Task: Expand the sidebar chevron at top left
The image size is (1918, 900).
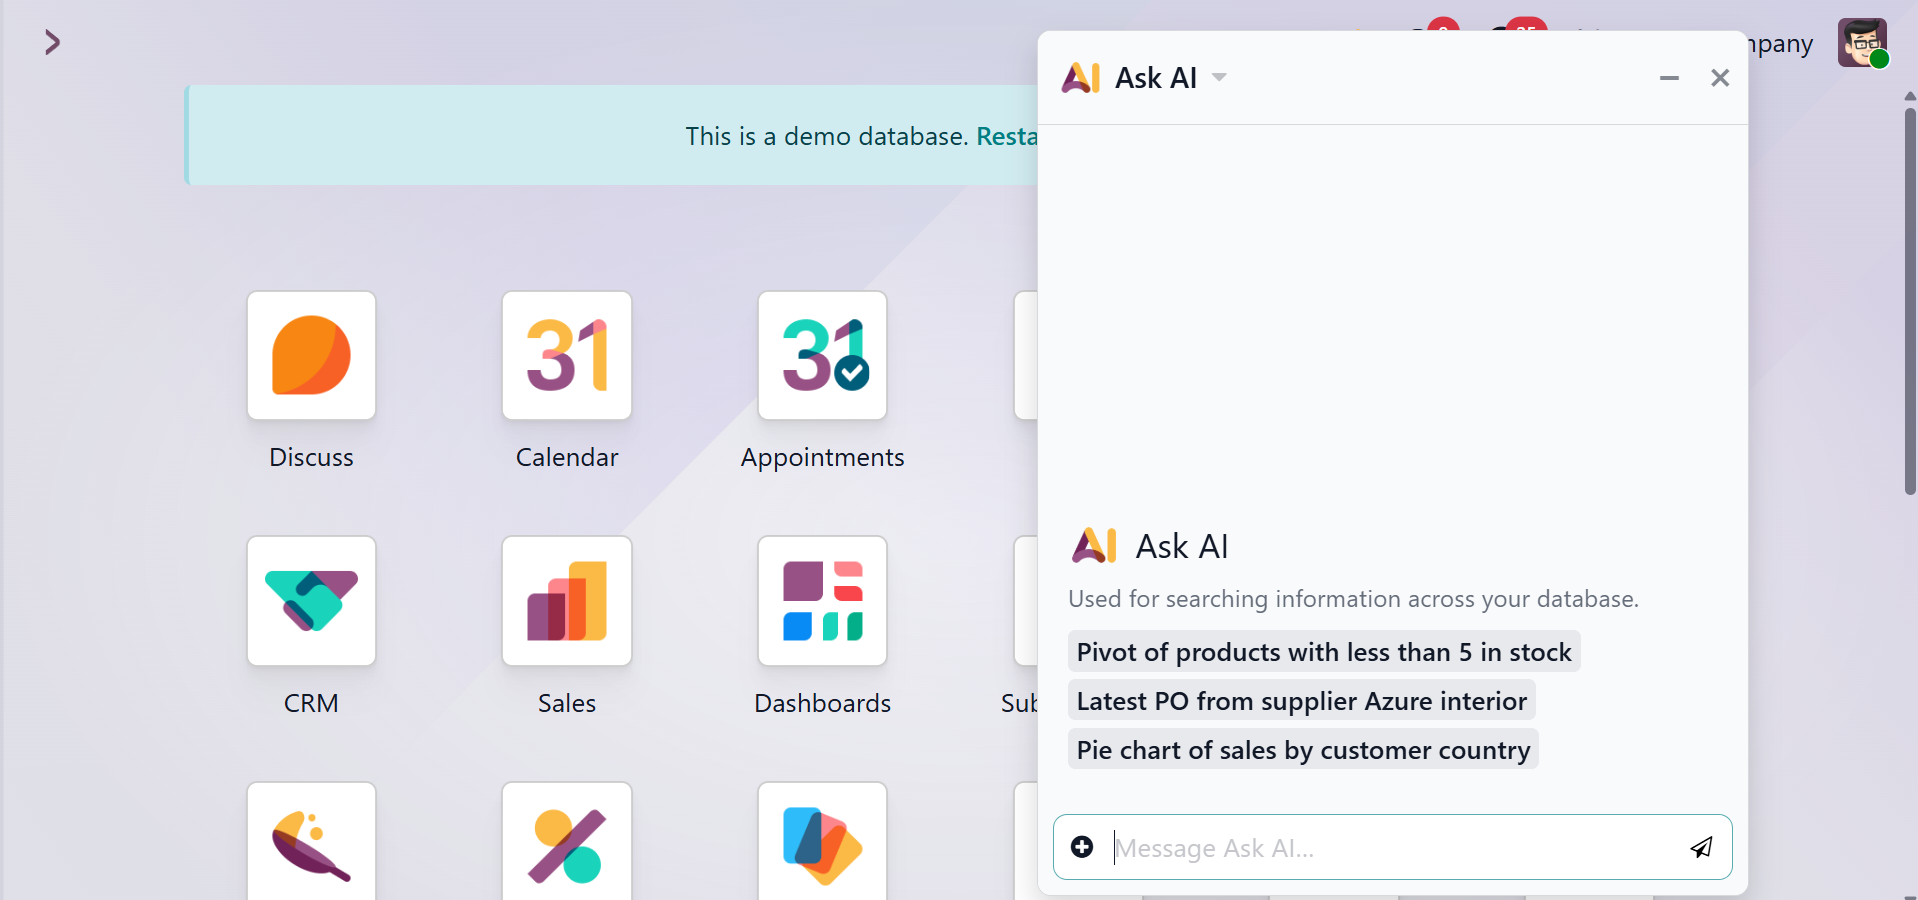Action: pos(53,42)
